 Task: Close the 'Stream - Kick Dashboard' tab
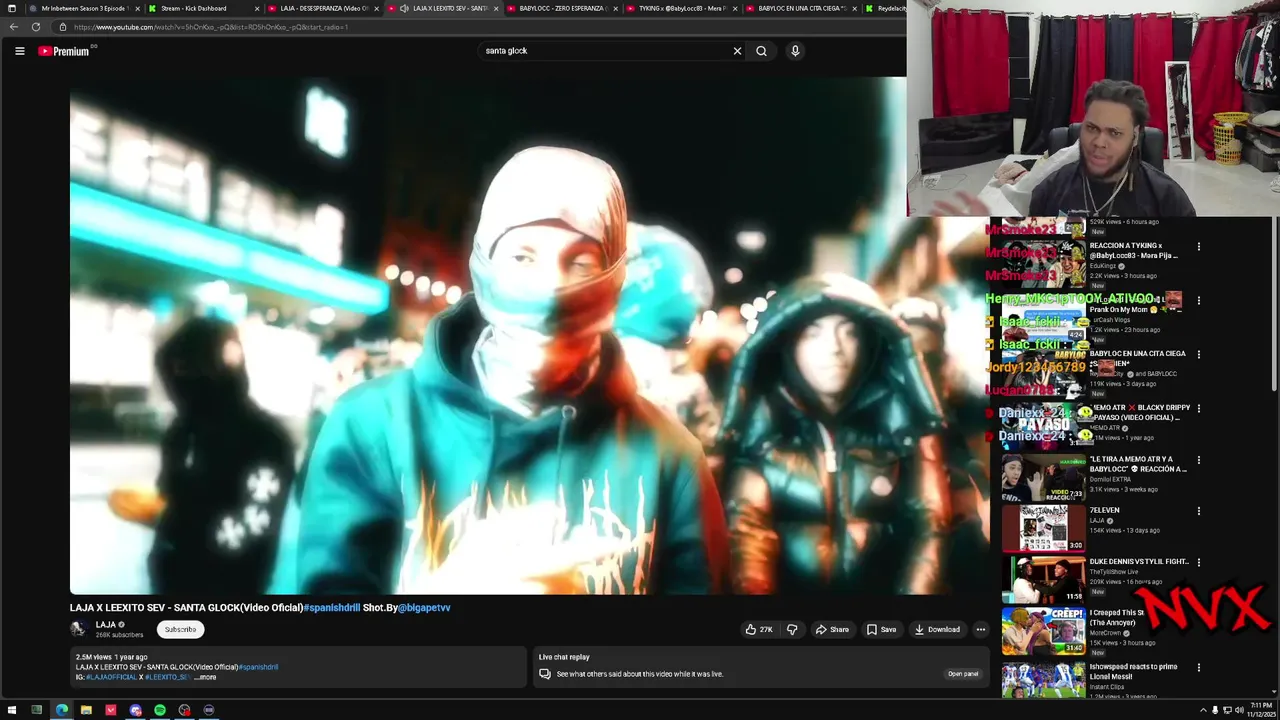[257, 8]
